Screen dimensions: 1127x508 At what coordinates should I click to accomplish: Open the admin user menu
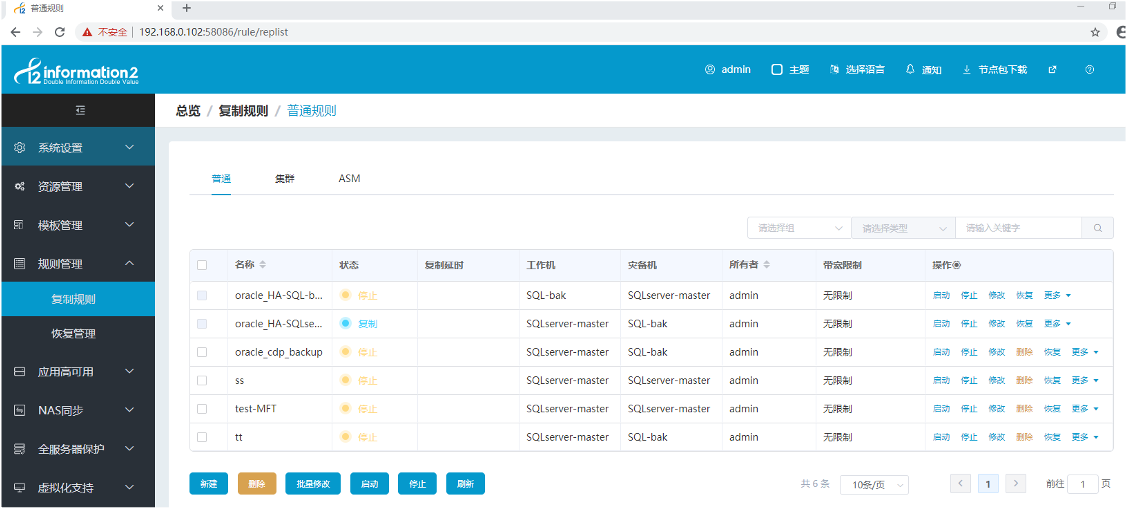pyautogui.click(x=727, y=70)
